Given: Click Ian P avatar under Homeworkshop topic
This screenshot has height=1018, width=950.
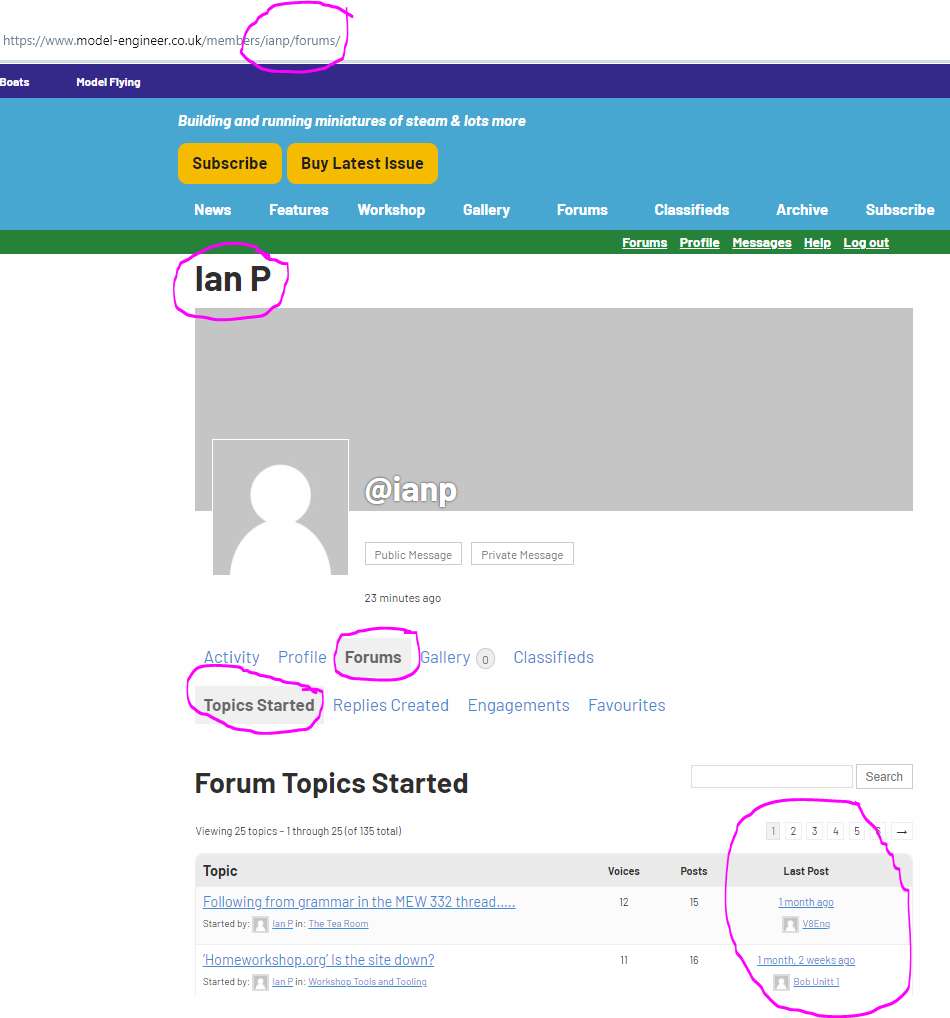Looking at the screenshot, I should tap(260, 982).
